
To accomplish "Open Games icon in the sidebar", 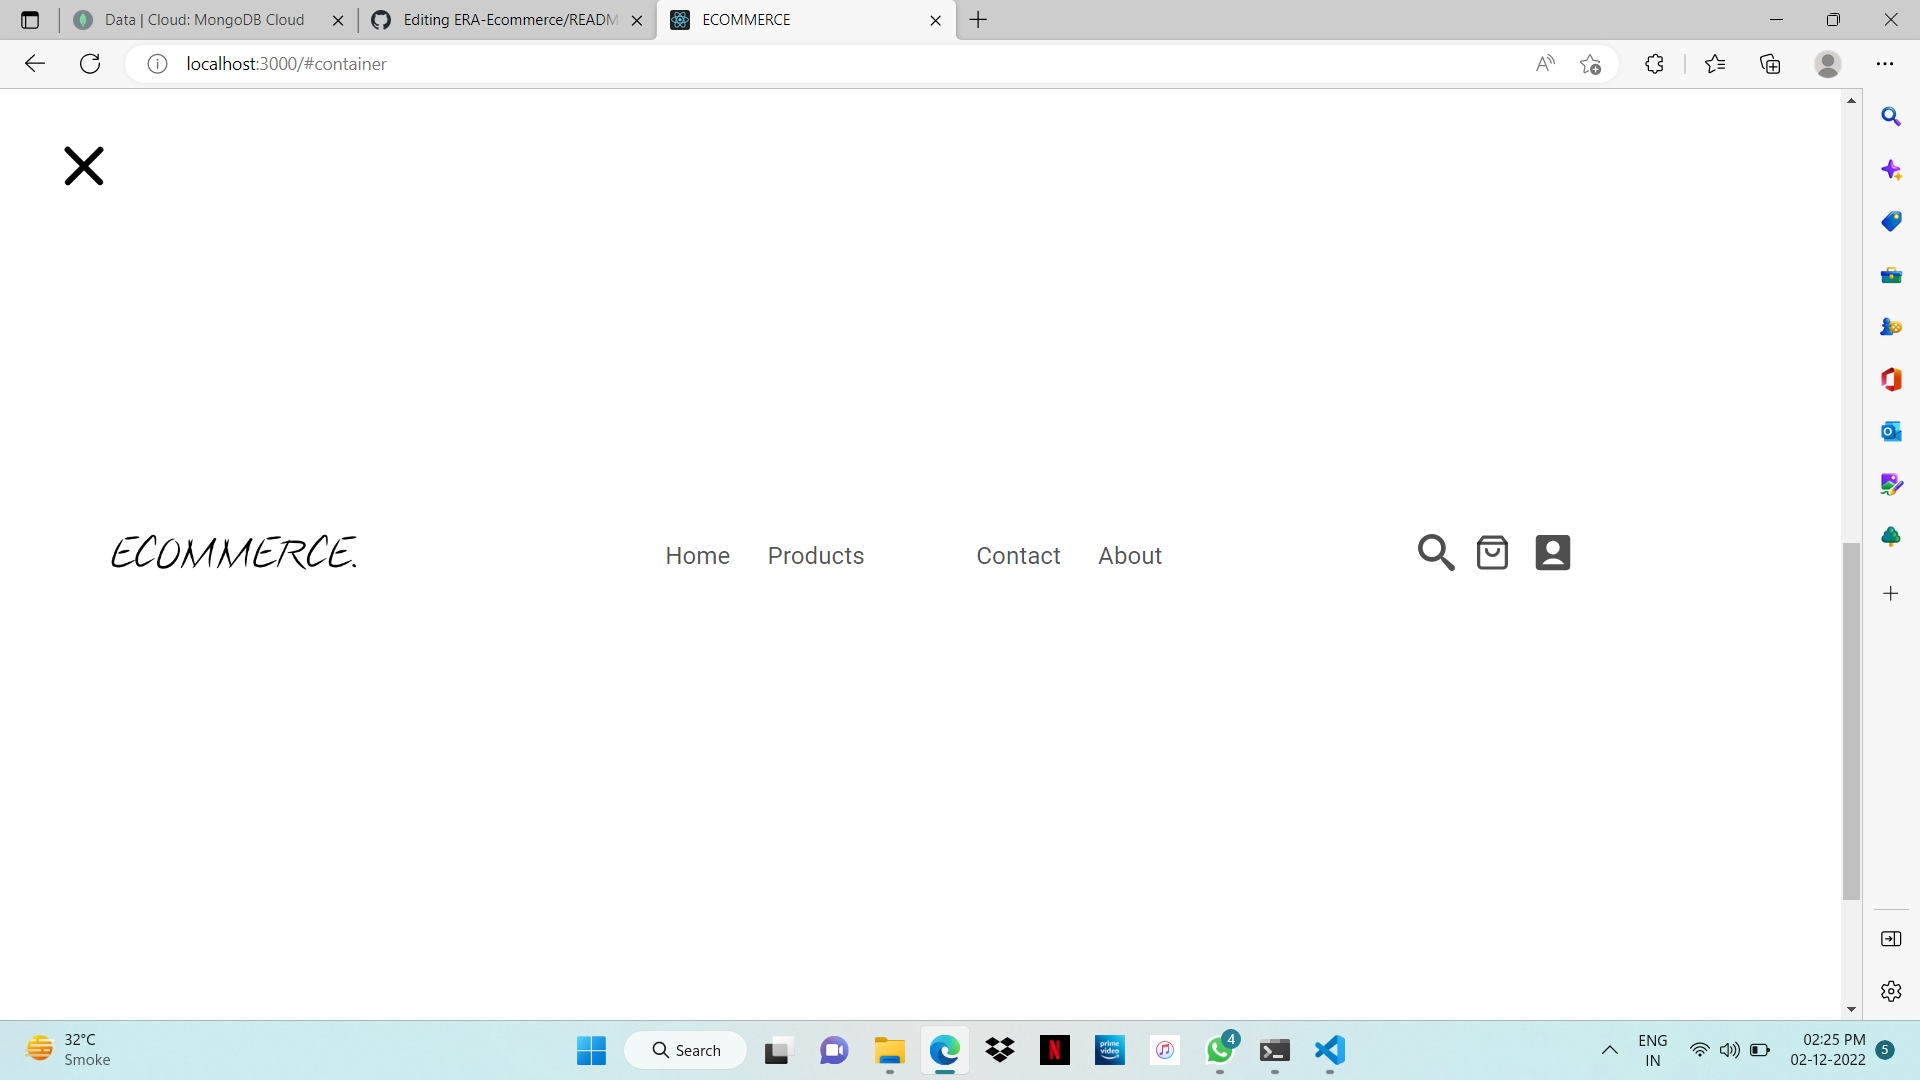I will tap(1892, 326).
